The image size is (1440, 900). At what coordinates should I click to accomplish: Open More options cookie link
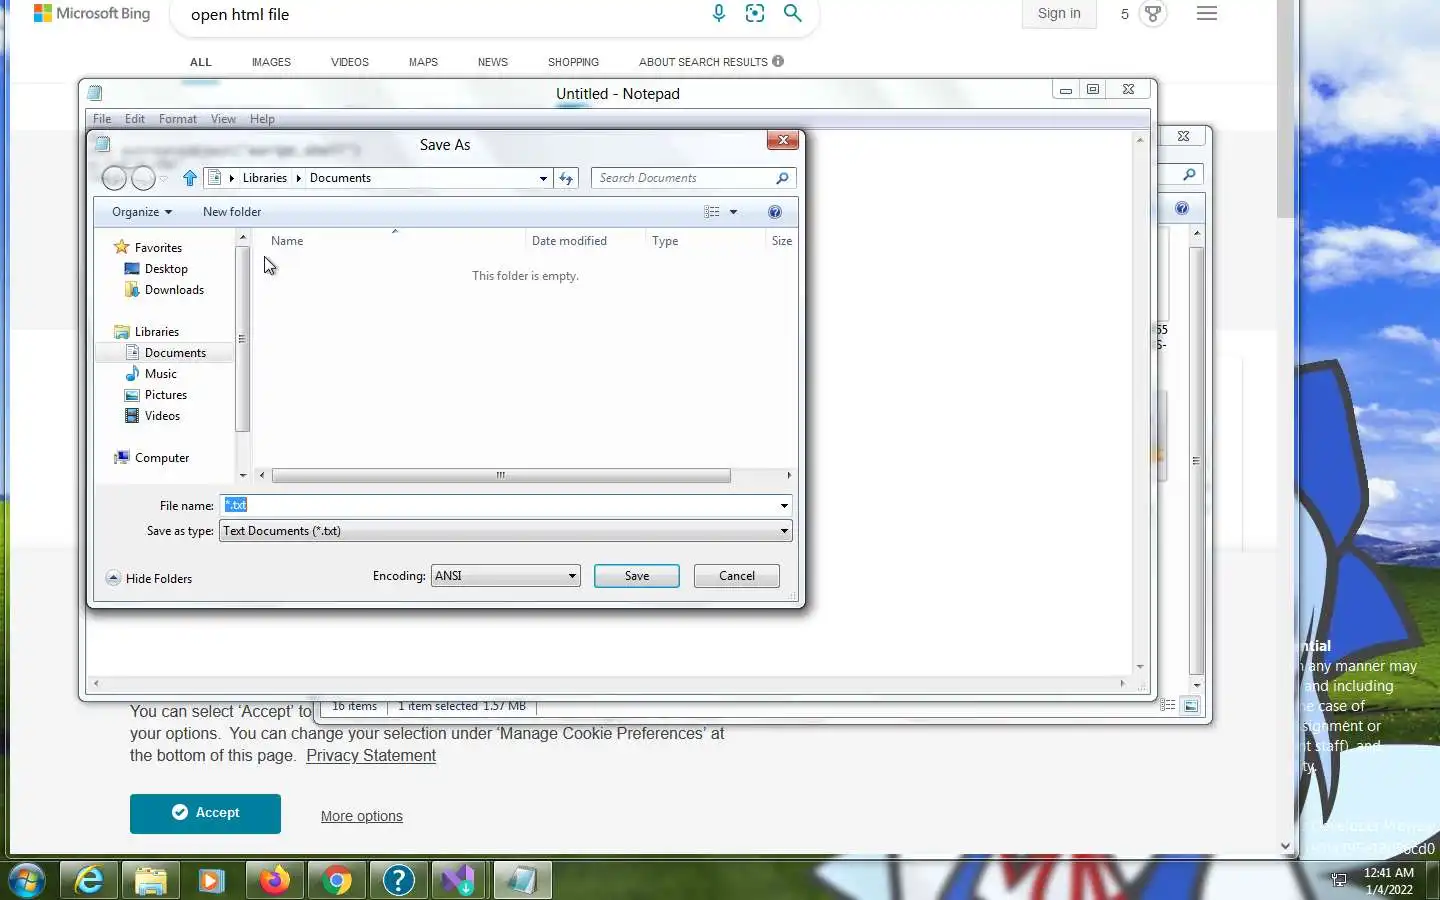(x=362, y=816)
